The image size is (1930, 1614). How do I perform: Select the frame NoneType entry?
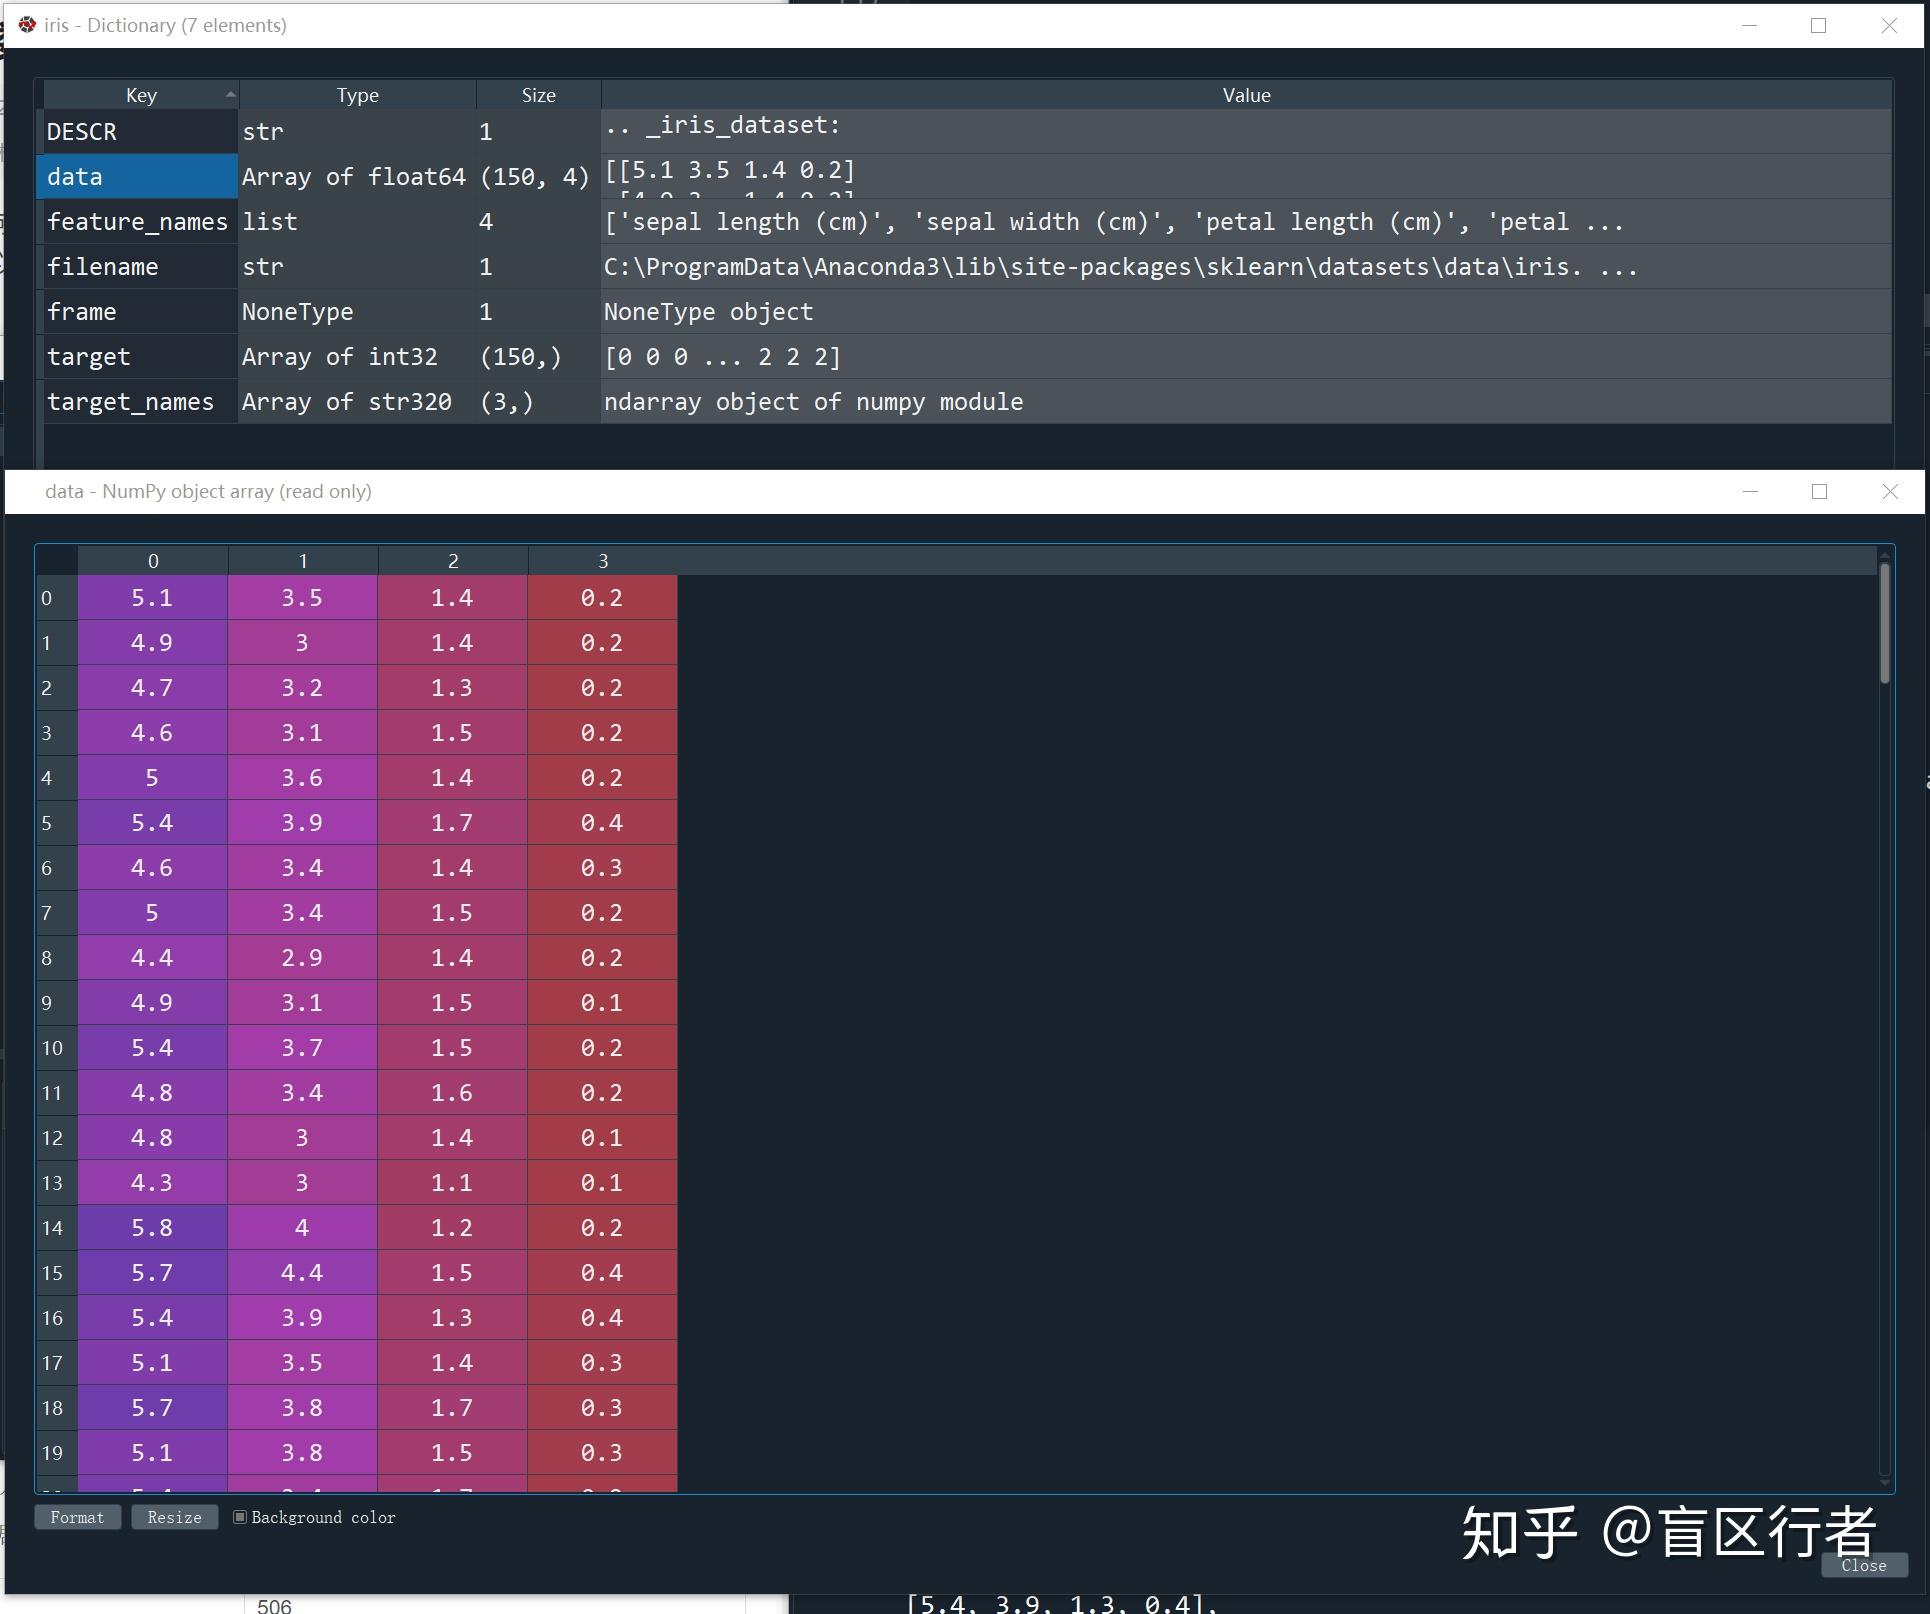click(137, 311)
